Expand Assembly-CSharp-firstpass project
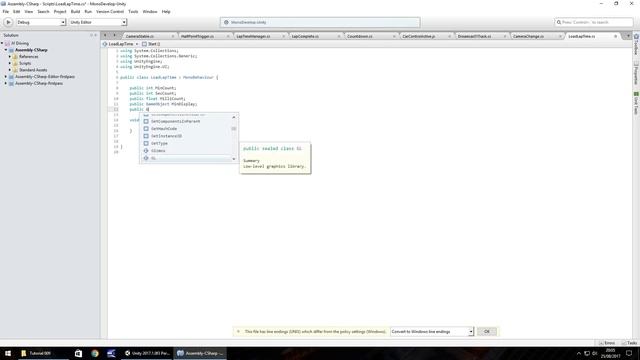The width and height of the screenshot is (640, 360). pos(6,83)
